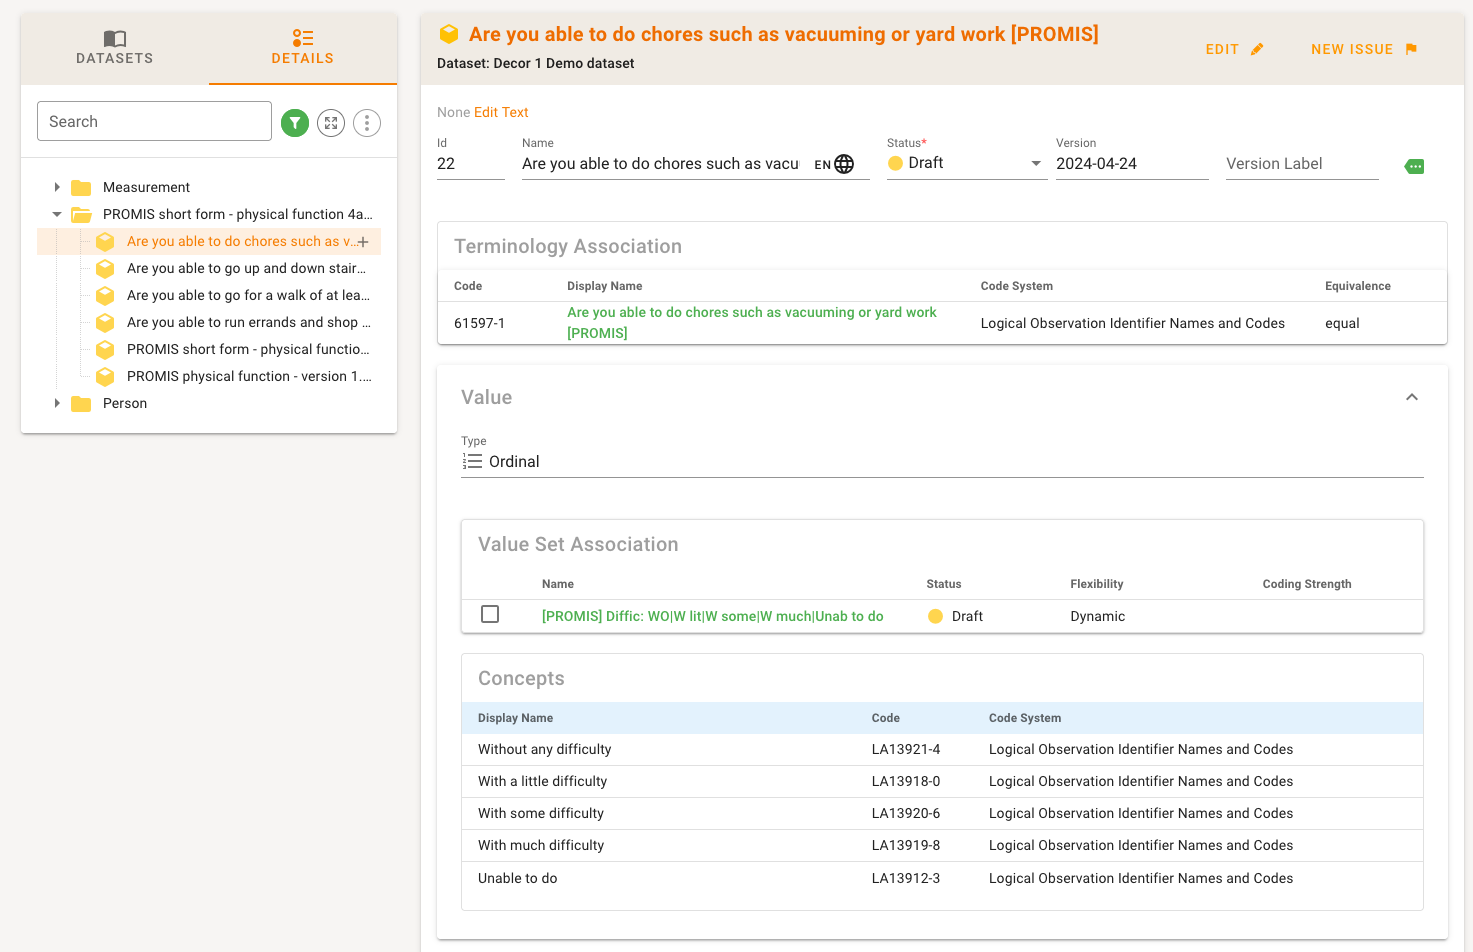Click the plus icon on selected tree item
Image resolution: width=1473 pixels, height=952 pixels.
coord(363,242)
